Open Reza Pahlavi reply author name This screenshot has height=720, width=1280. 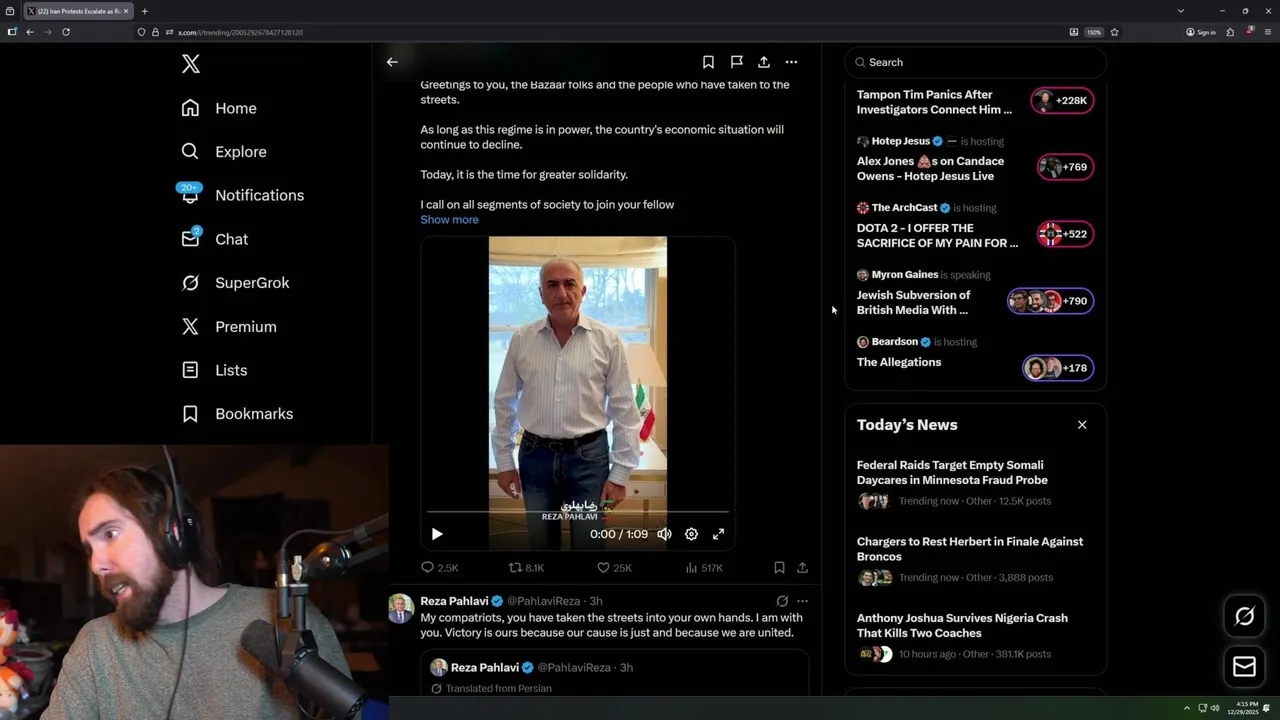coord(454,601)
